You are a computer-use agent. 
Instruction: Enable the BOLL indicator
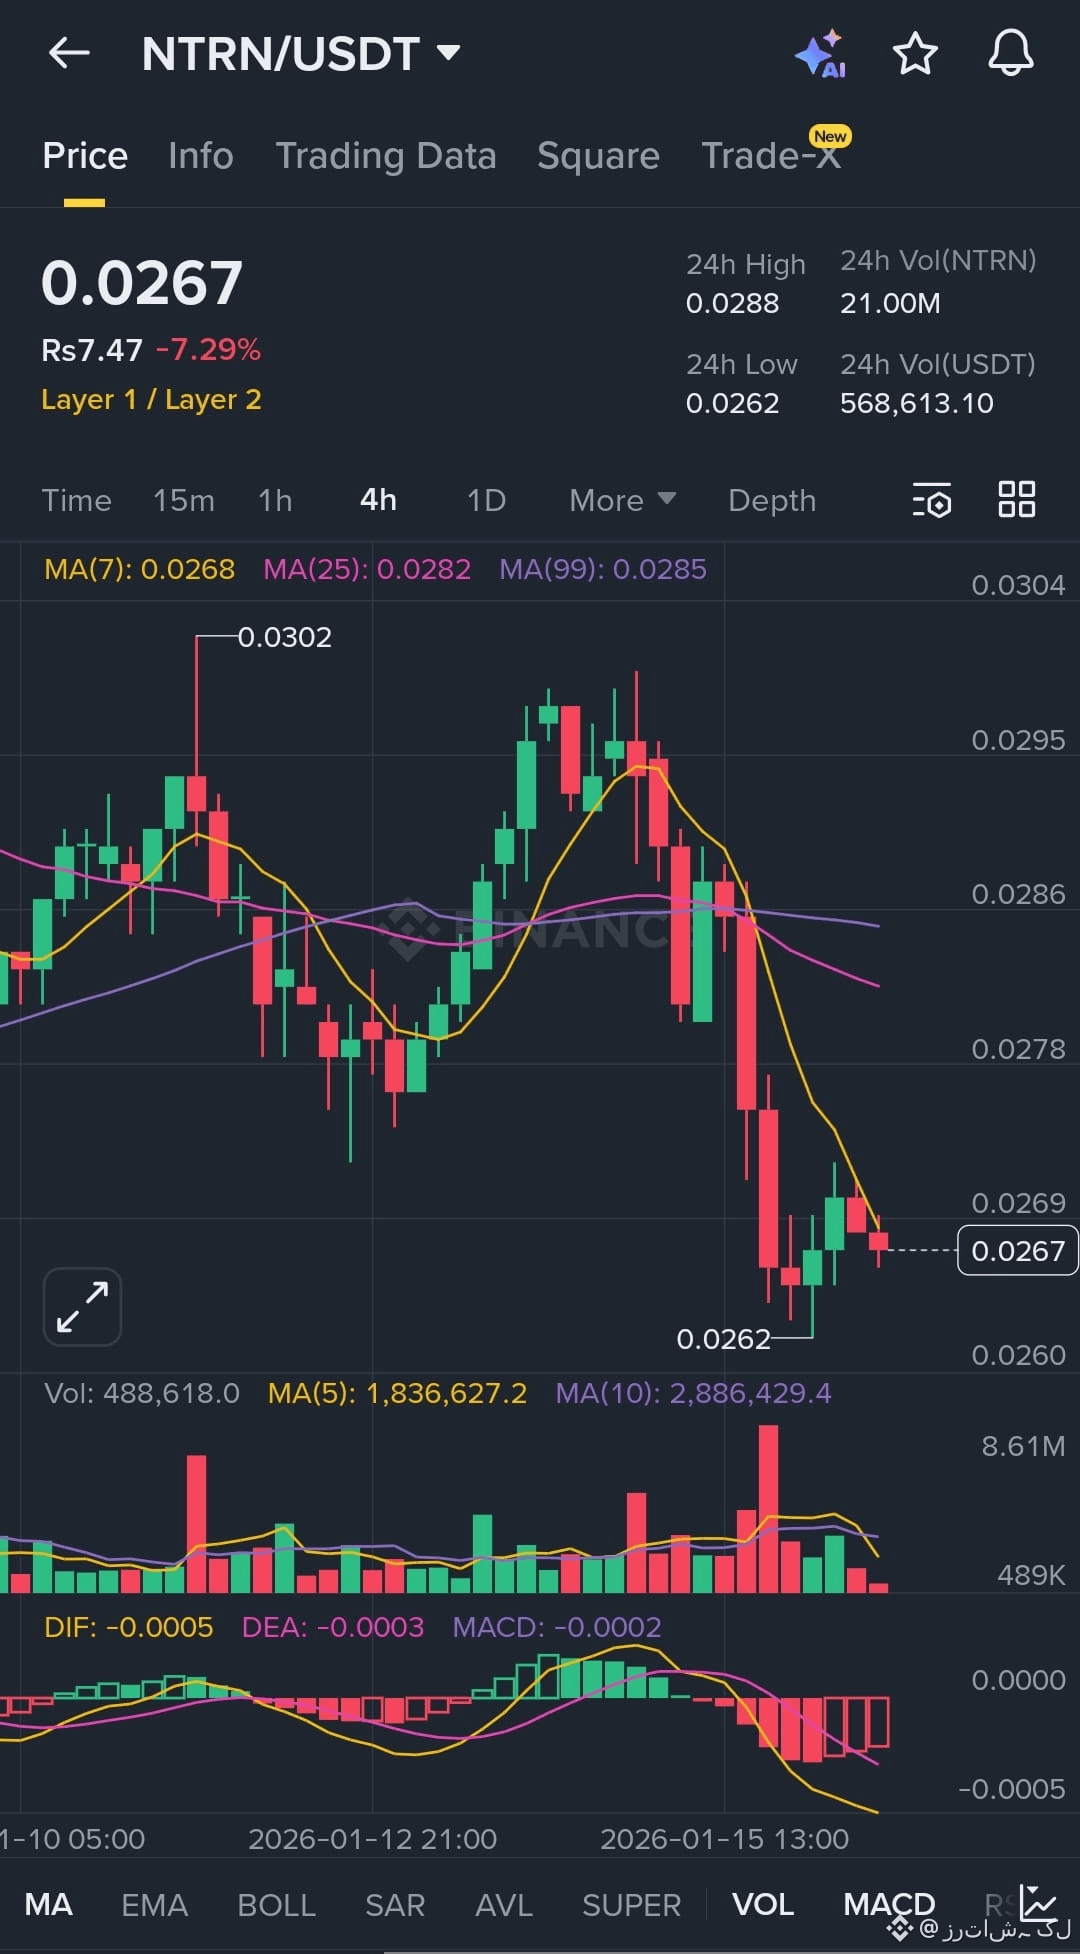pos(277,1903)
